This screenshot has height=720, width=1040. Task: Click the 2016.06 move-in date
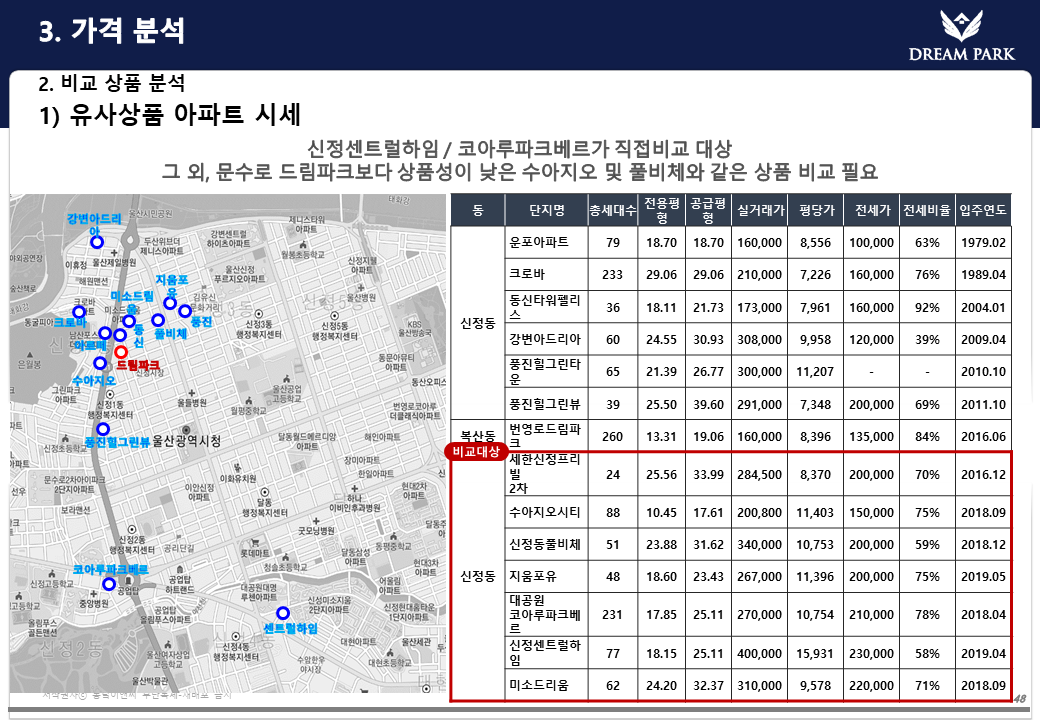tap(984, 437)
